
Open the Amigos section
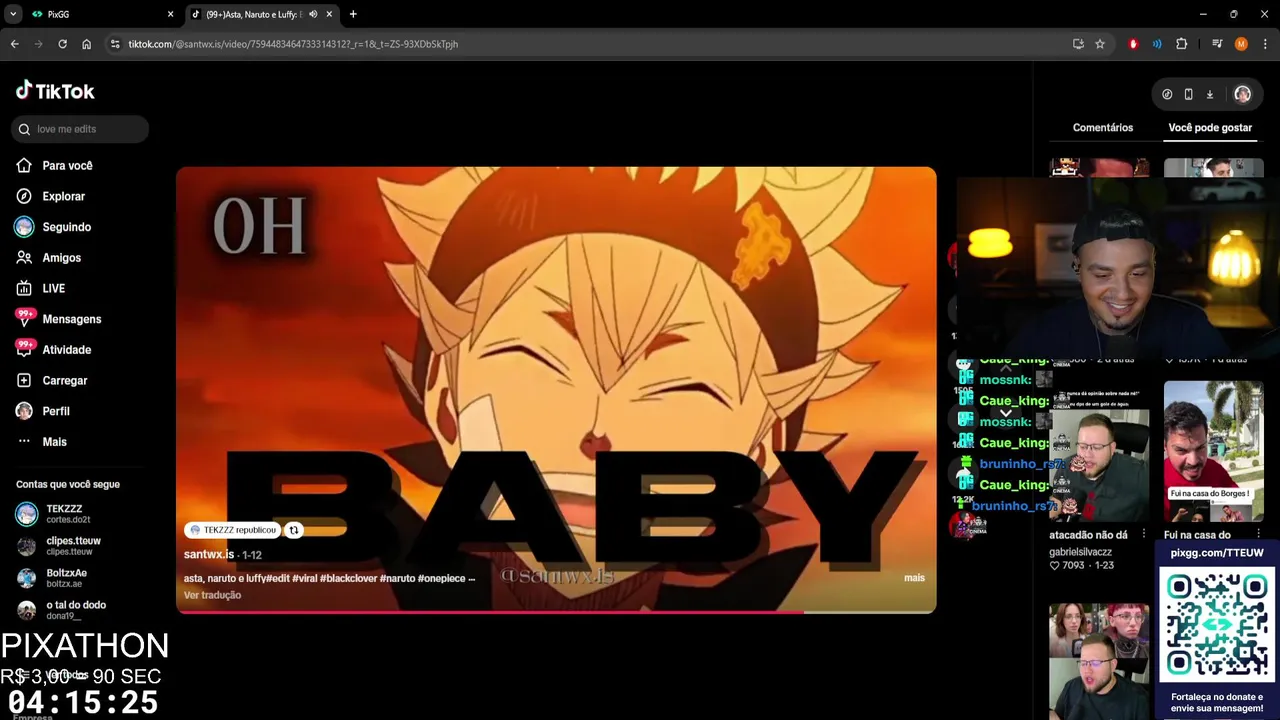[61, 258]
